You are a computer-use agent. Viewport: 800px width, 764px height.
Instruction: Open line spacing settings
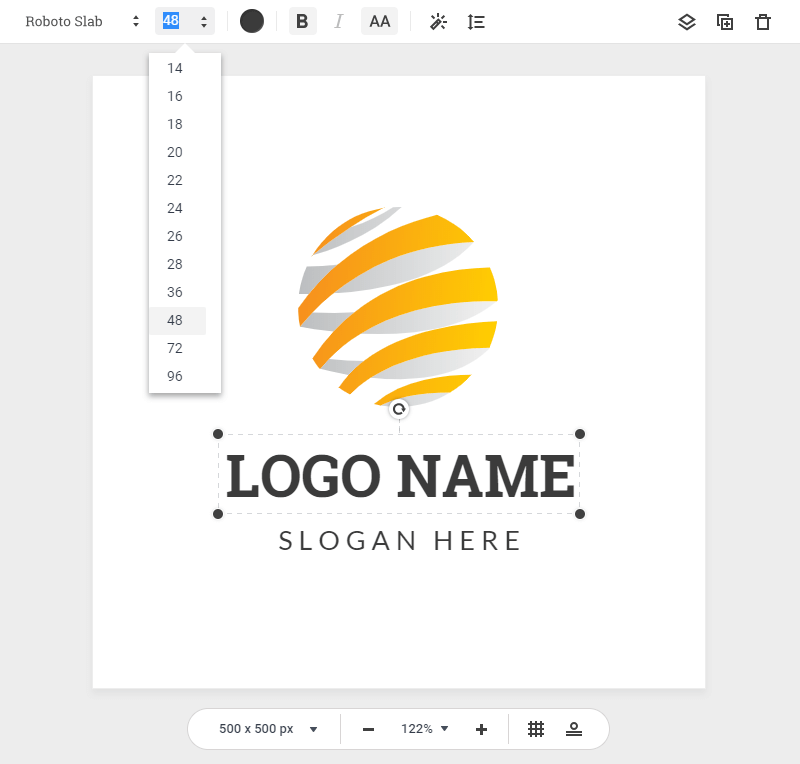pyautogui.click(x=476, y=22)
